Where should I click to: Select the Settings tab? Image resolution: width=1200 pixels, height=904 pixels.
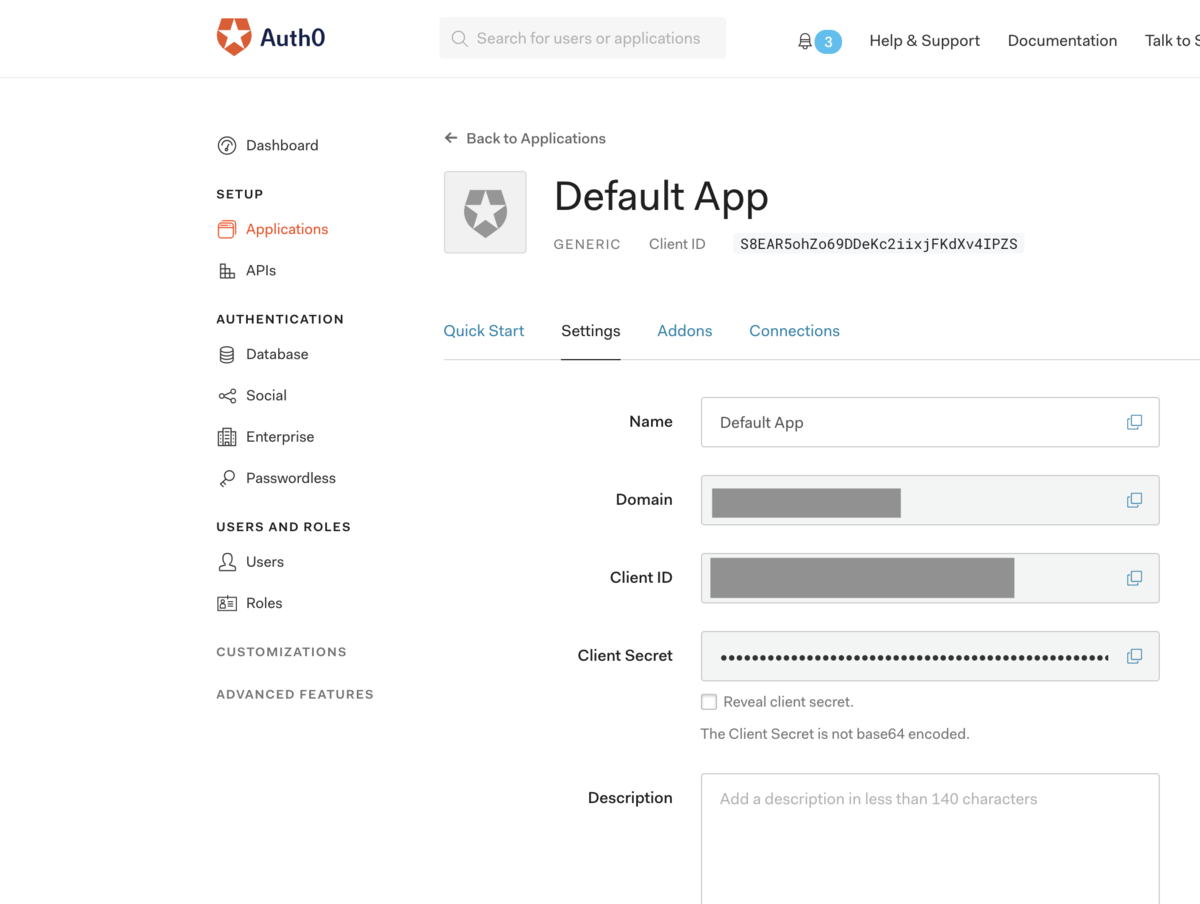591,331
